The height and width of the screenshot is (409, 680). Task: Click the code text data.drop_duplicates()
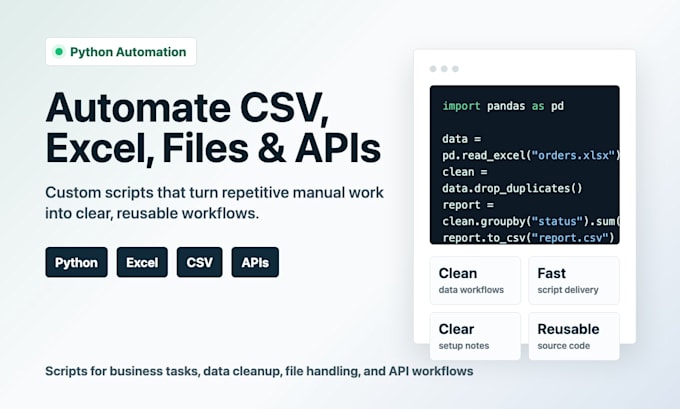click(512, 188)
